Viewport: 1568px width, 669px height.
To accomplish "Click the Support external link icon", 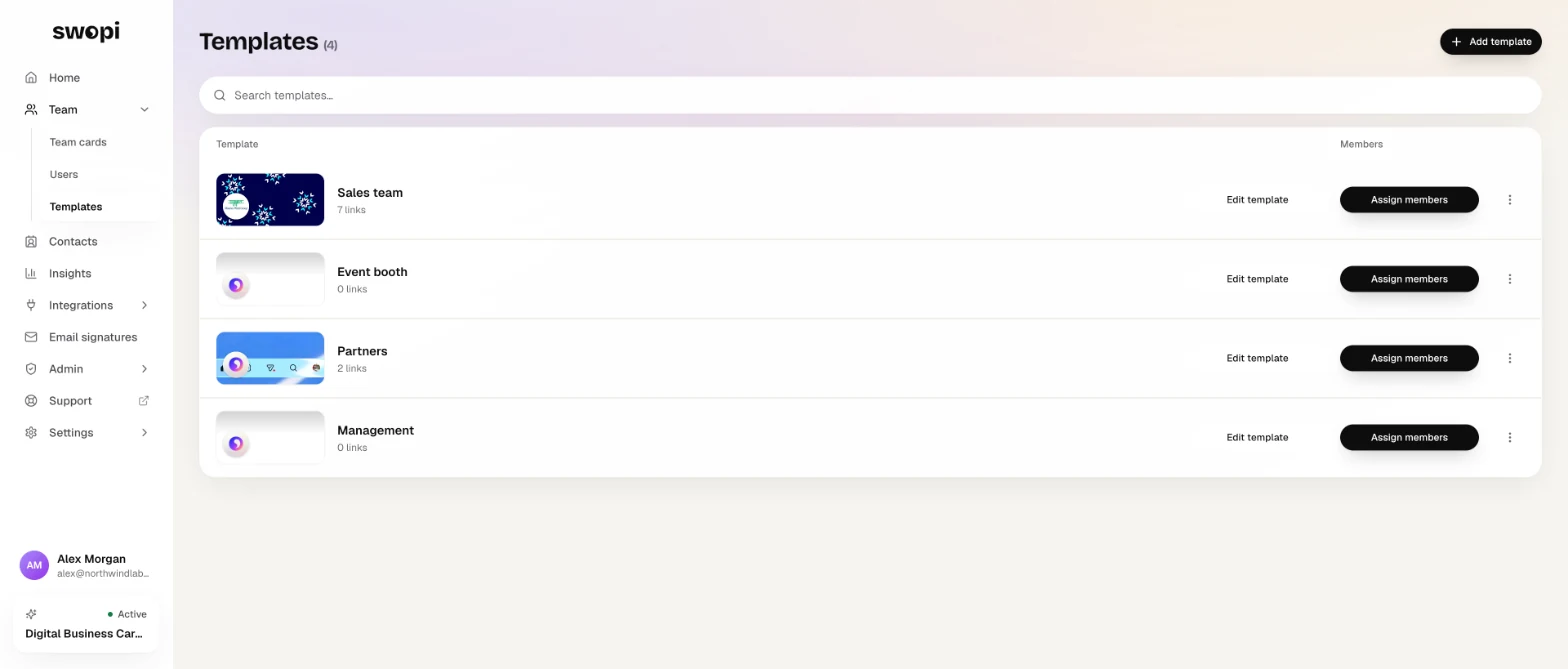I will point(144,401).
